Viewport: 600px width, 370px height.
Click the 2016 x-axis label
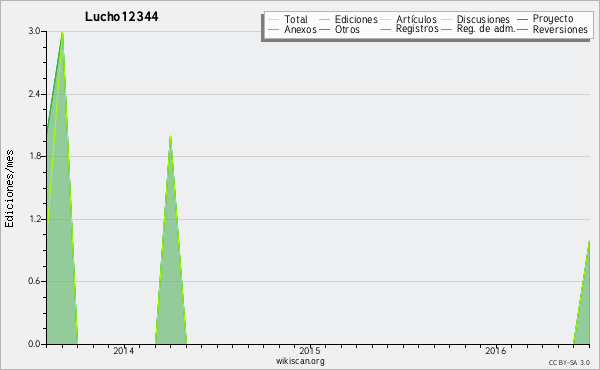pos(496,350)
